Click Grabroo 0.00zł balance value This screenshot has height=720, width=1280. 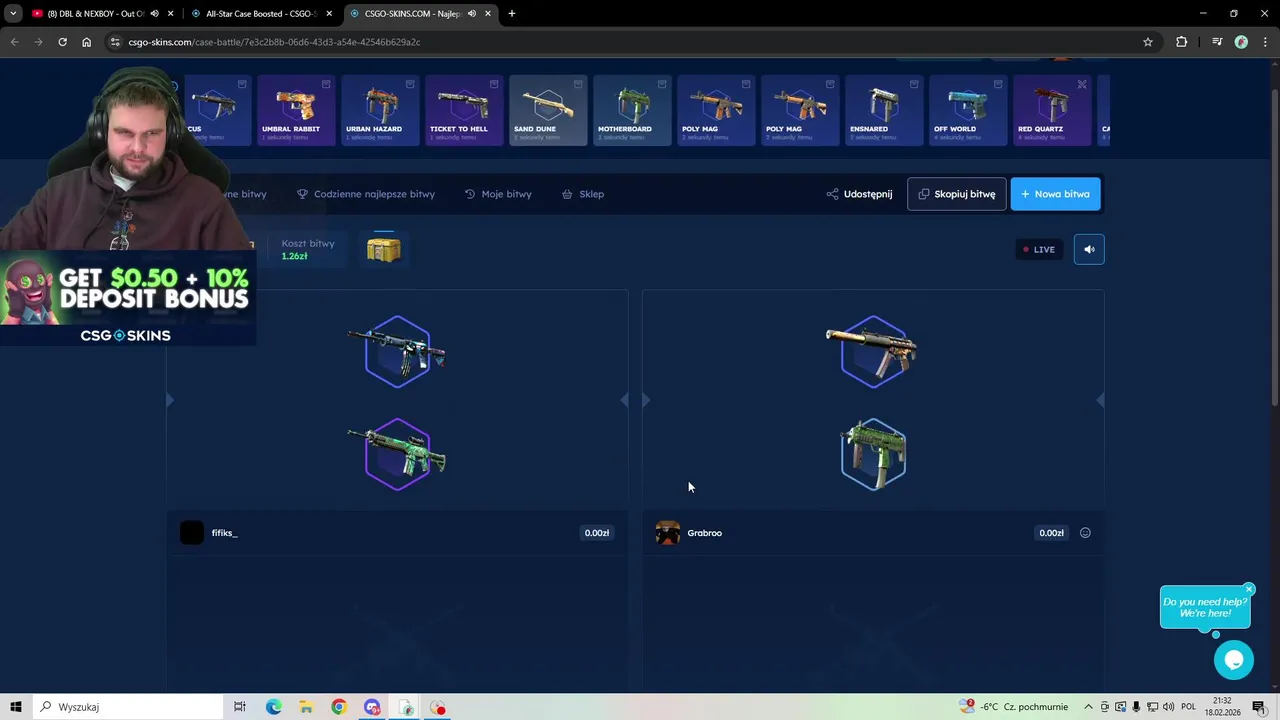pos(1051,533)
